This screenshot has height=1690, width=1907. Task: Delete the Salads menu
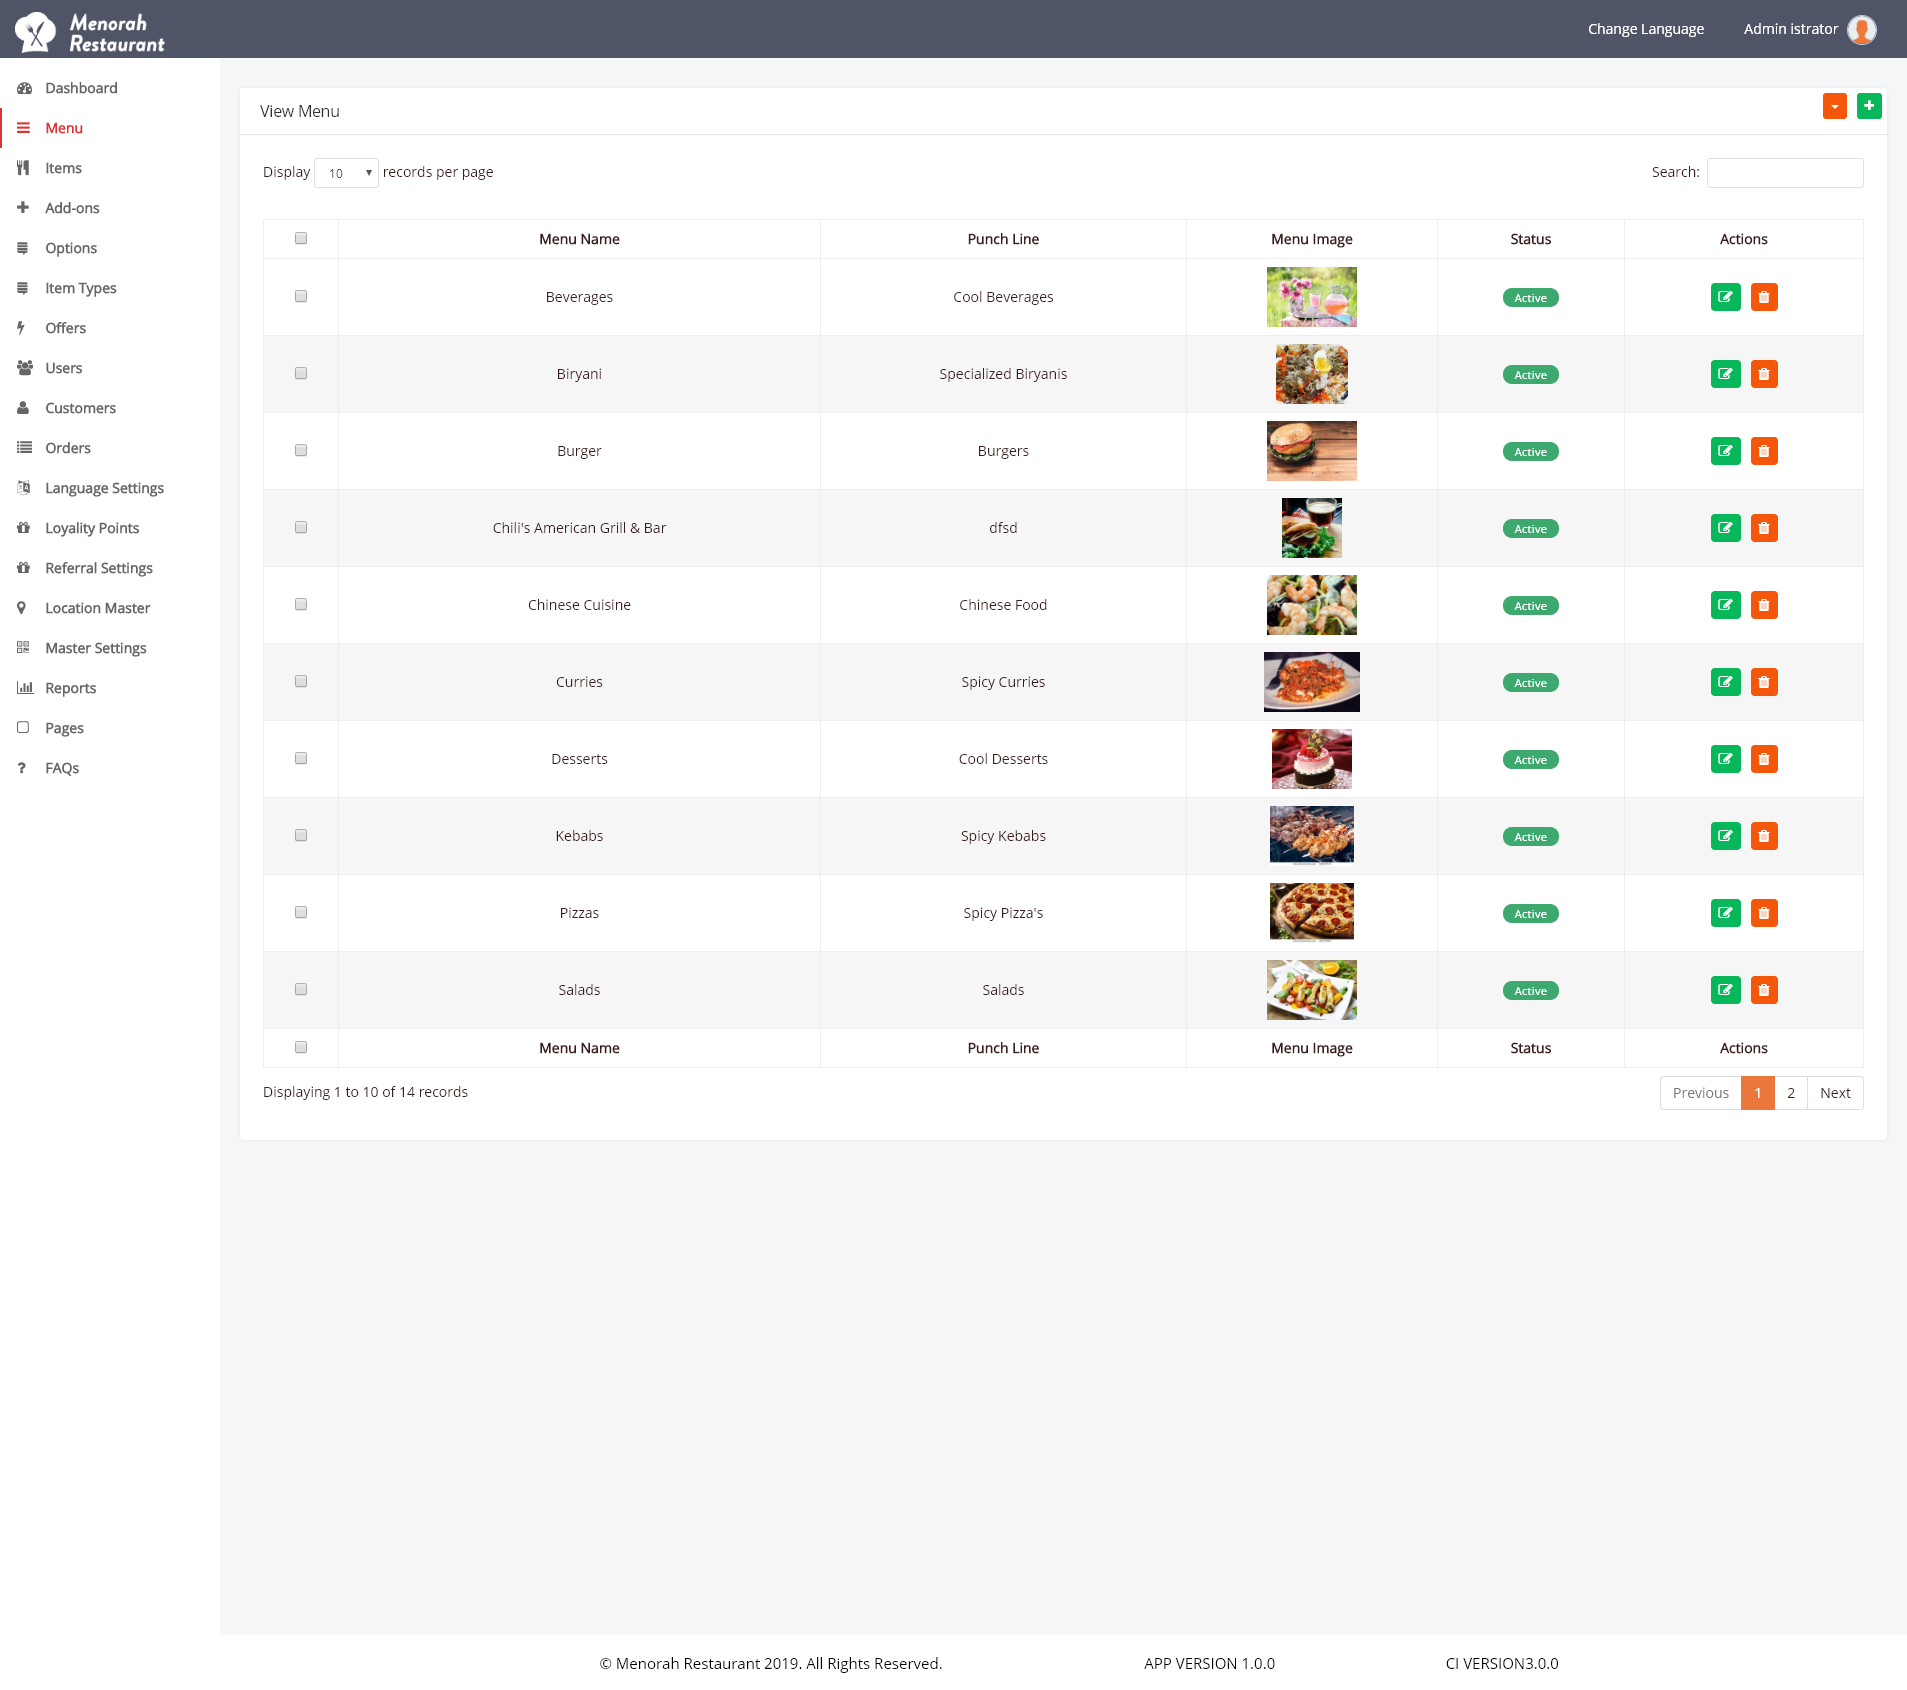[x=1764, y=990]
